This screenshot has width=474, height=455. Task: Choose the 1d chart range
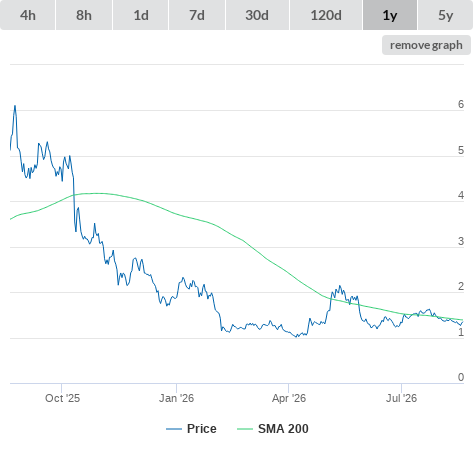[141, 15]
